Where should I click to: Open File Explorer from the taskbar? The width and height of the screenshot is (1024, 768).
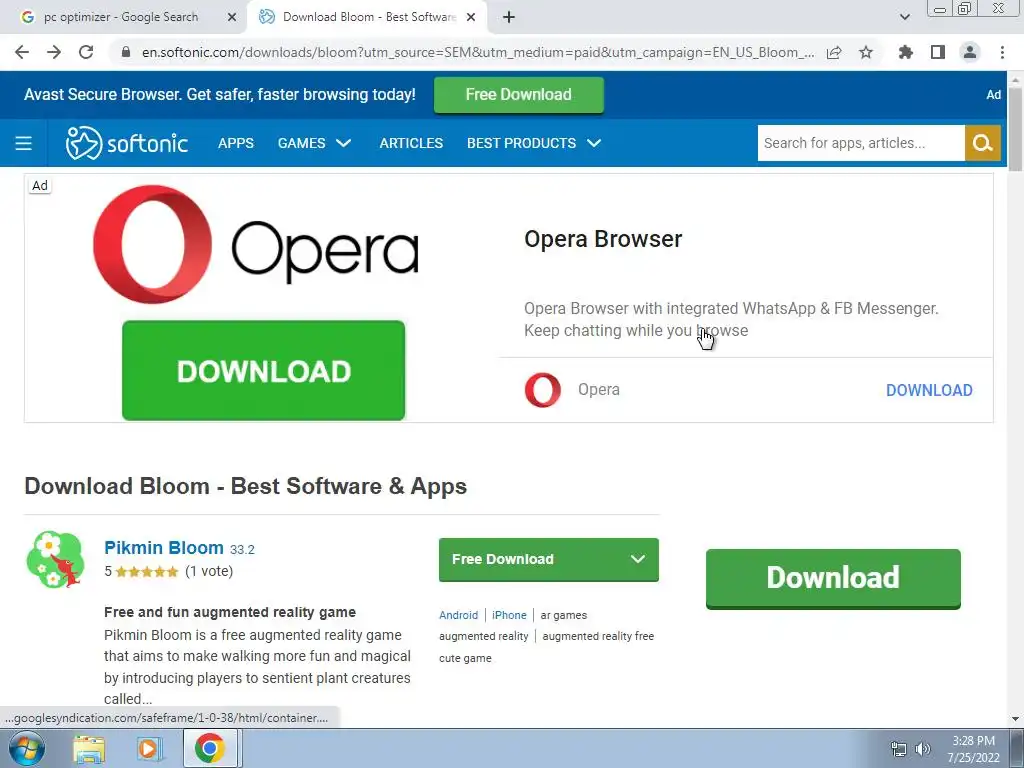pyautogui.click(x=89, y=749)
